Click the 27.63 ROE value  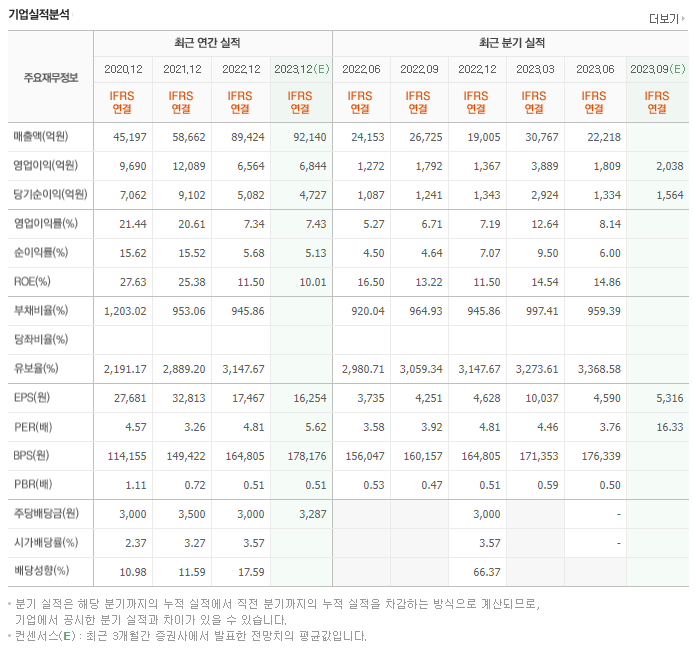(133, 282)
